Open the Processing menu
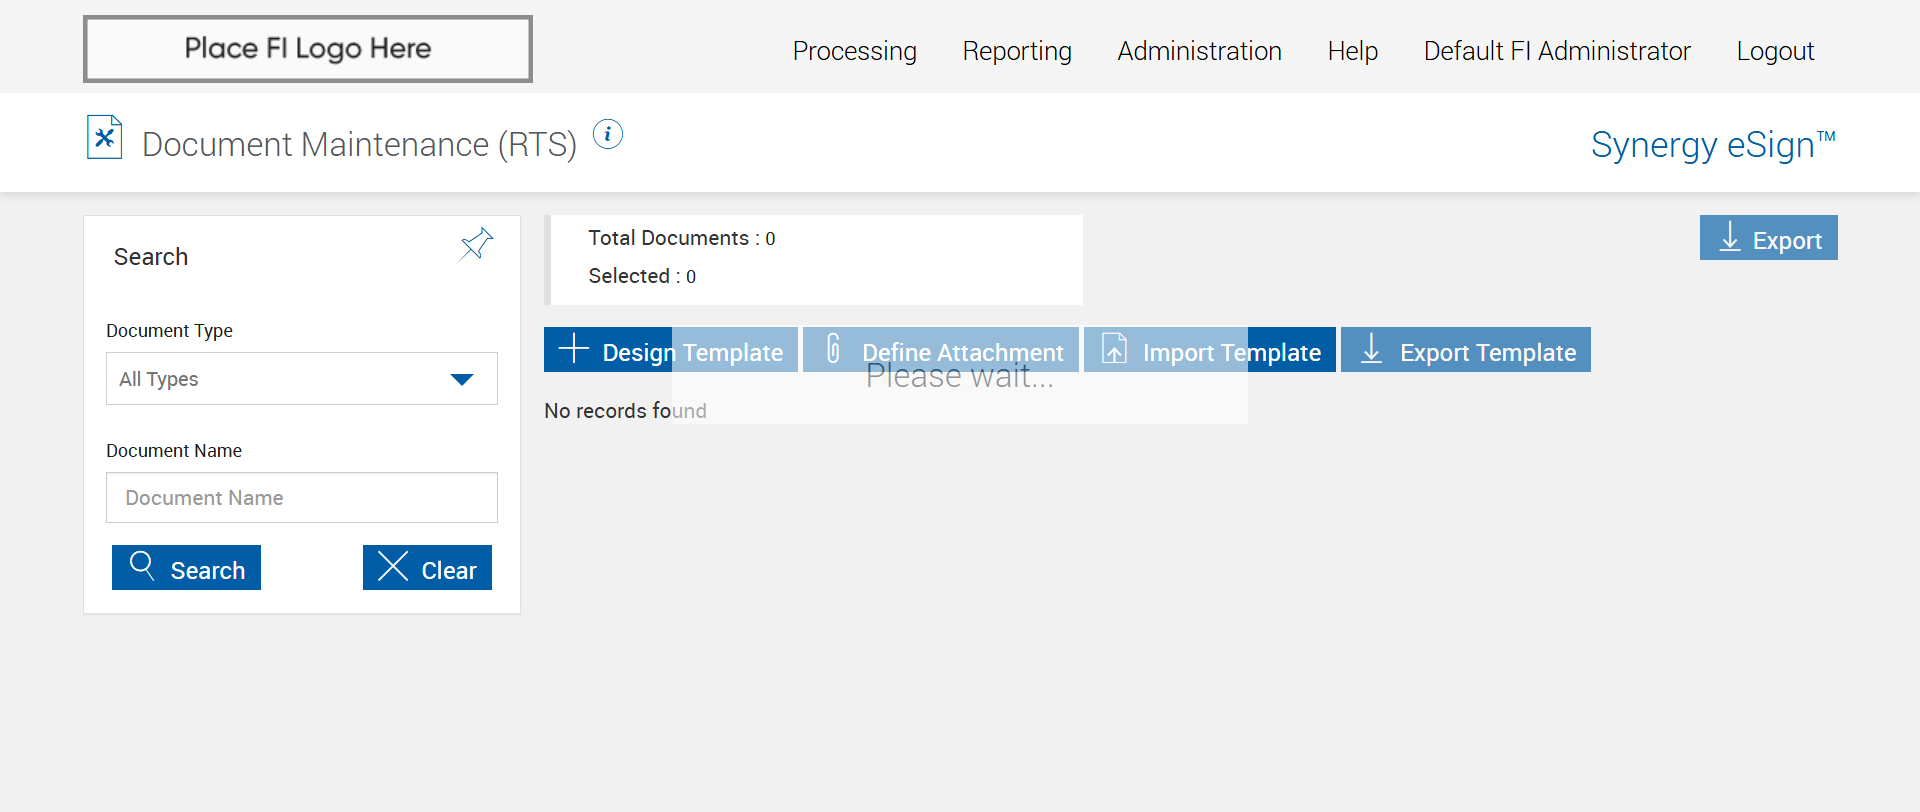The height and width of the screenshot is (812, 1920). click(x=854, y=51)
